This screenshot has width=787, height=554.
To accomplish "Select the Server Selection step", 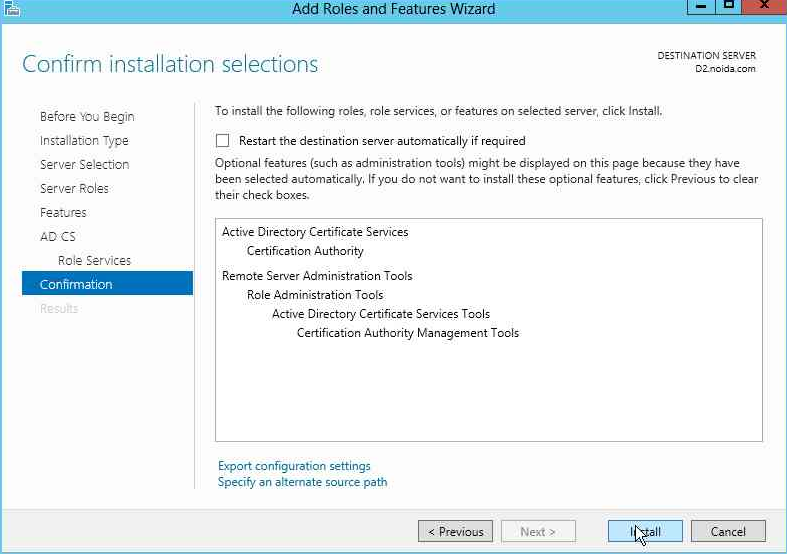I will [84, 165].
